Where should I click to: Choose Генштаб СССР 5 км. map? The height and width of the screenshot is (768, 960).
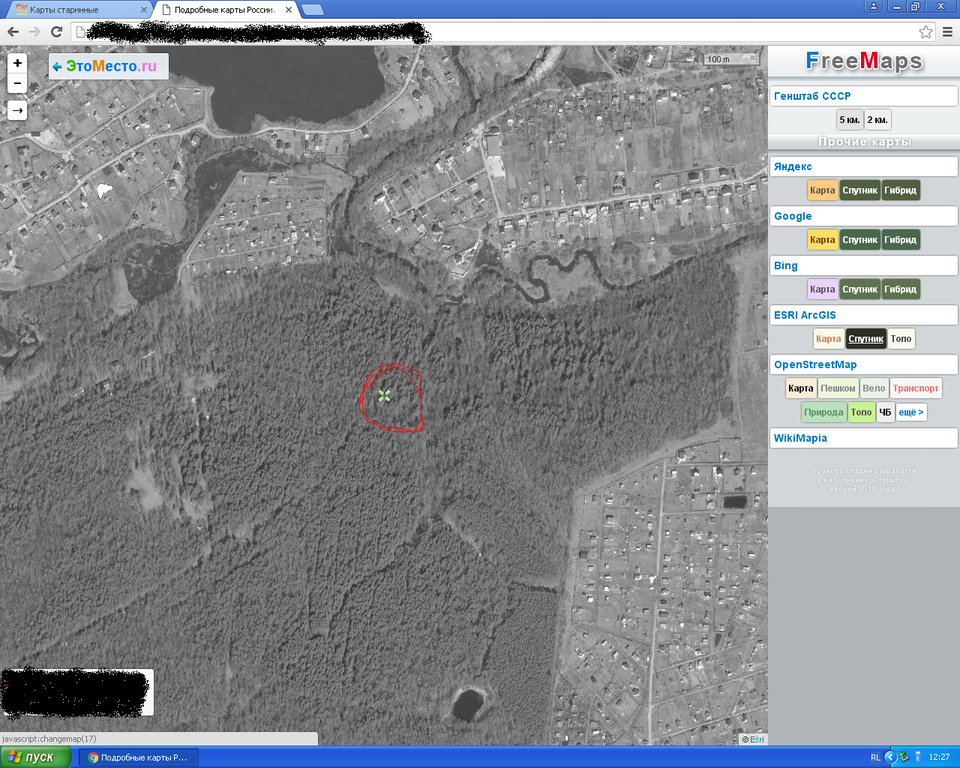point(849,120)
